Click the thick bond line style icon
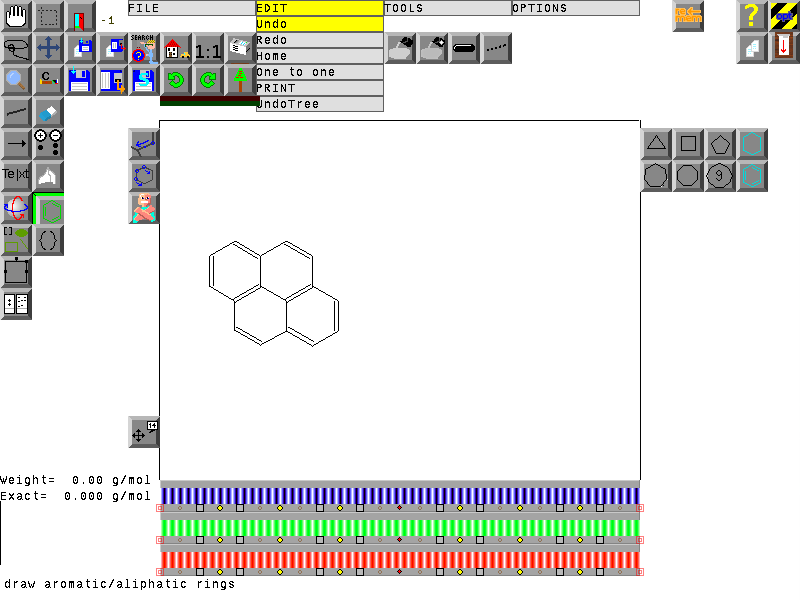 464,48
